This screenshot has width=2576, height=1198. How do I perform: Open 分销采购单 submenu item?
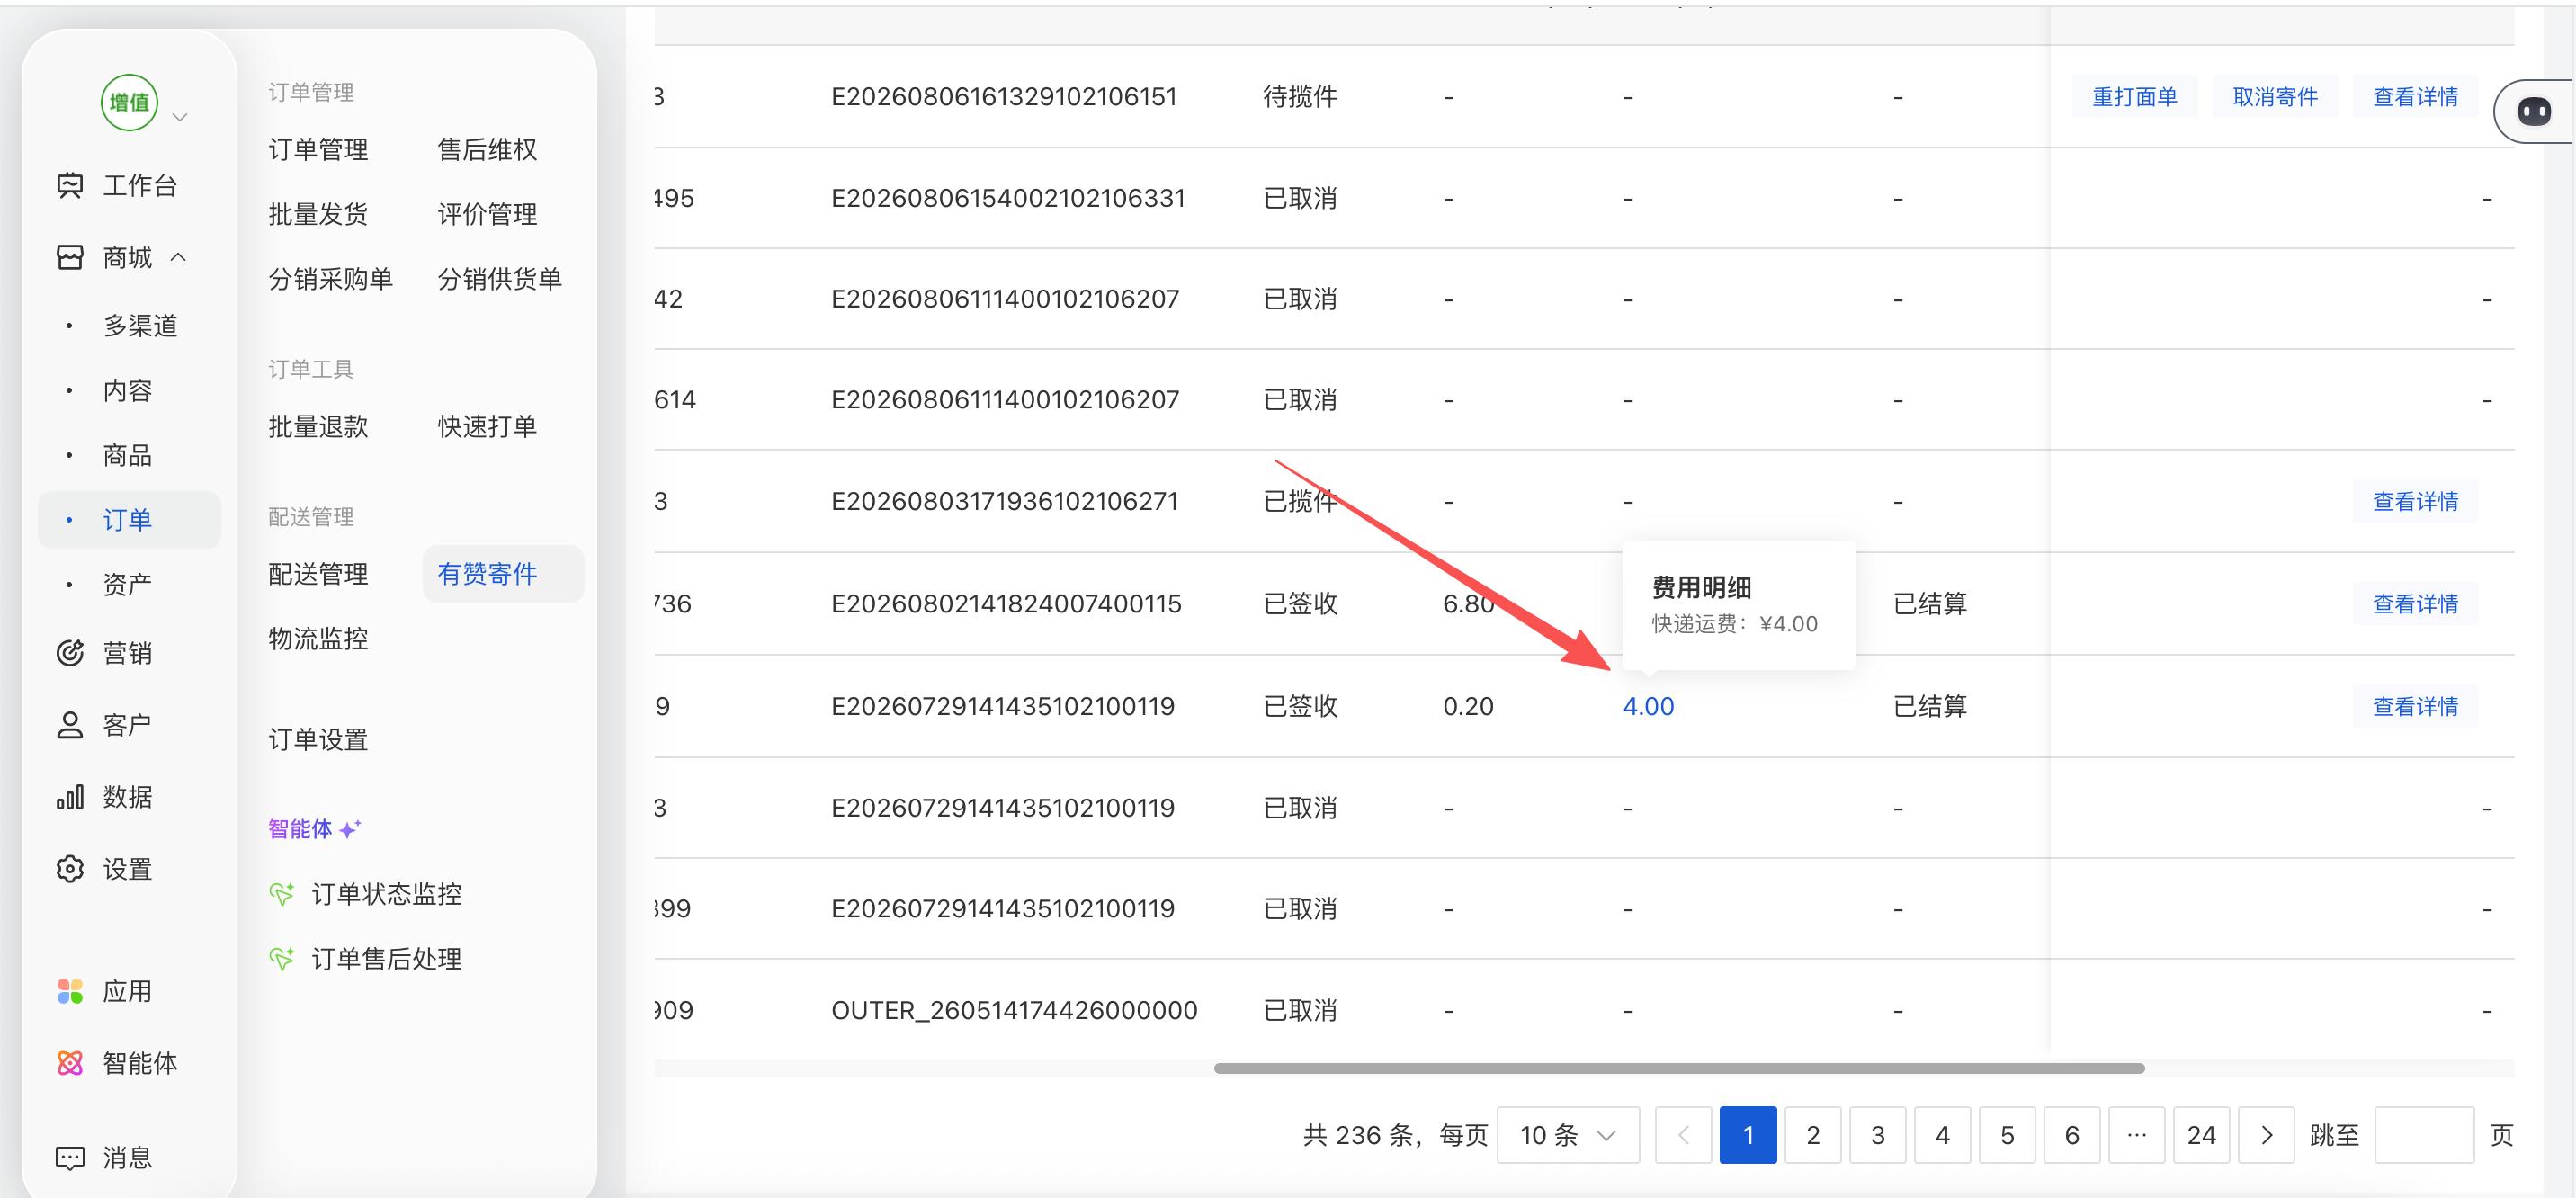point(331,279)
